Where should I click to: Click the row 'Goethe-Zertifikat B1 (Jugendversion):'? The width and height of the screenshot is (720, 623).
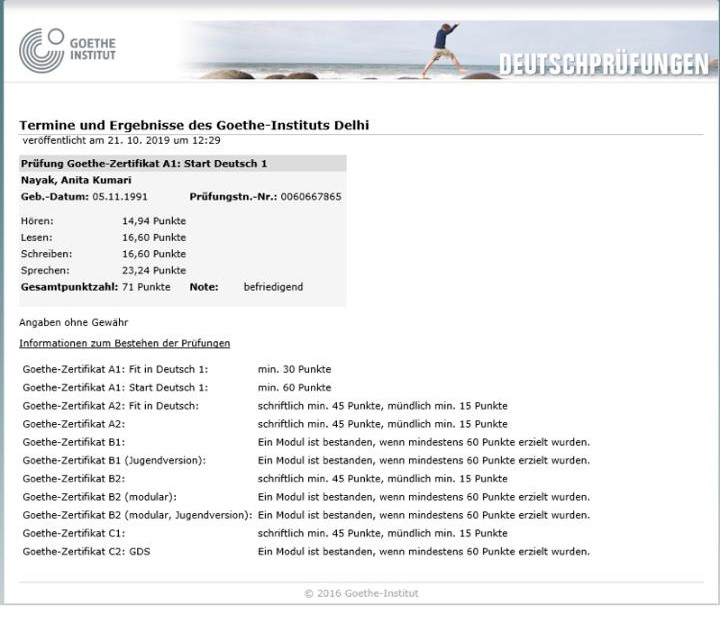point(114,460)
